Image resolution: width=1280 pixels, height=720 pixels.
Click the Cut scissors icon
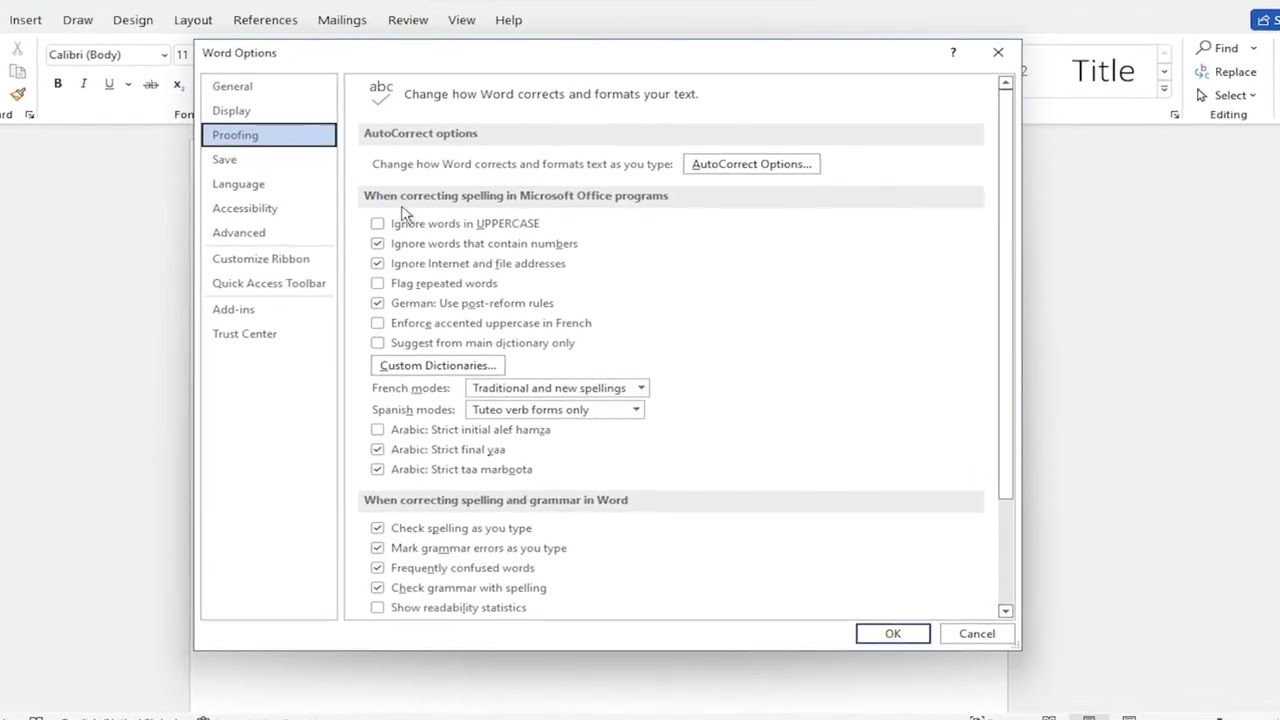18,48
